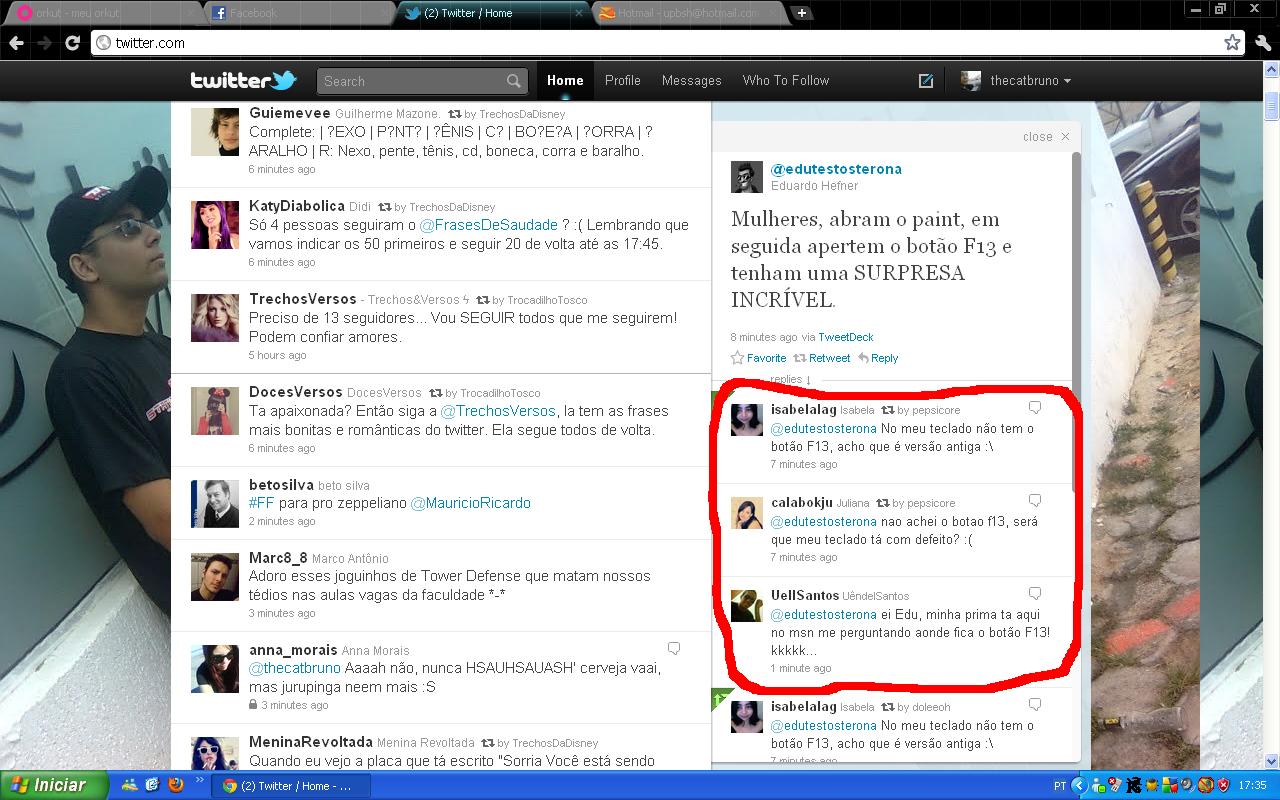Open the @MauricioRicardo mention link
Image resolution: width=1280 pixels, height=800 pixels.
pyautogui.click(x=471, y=503)
